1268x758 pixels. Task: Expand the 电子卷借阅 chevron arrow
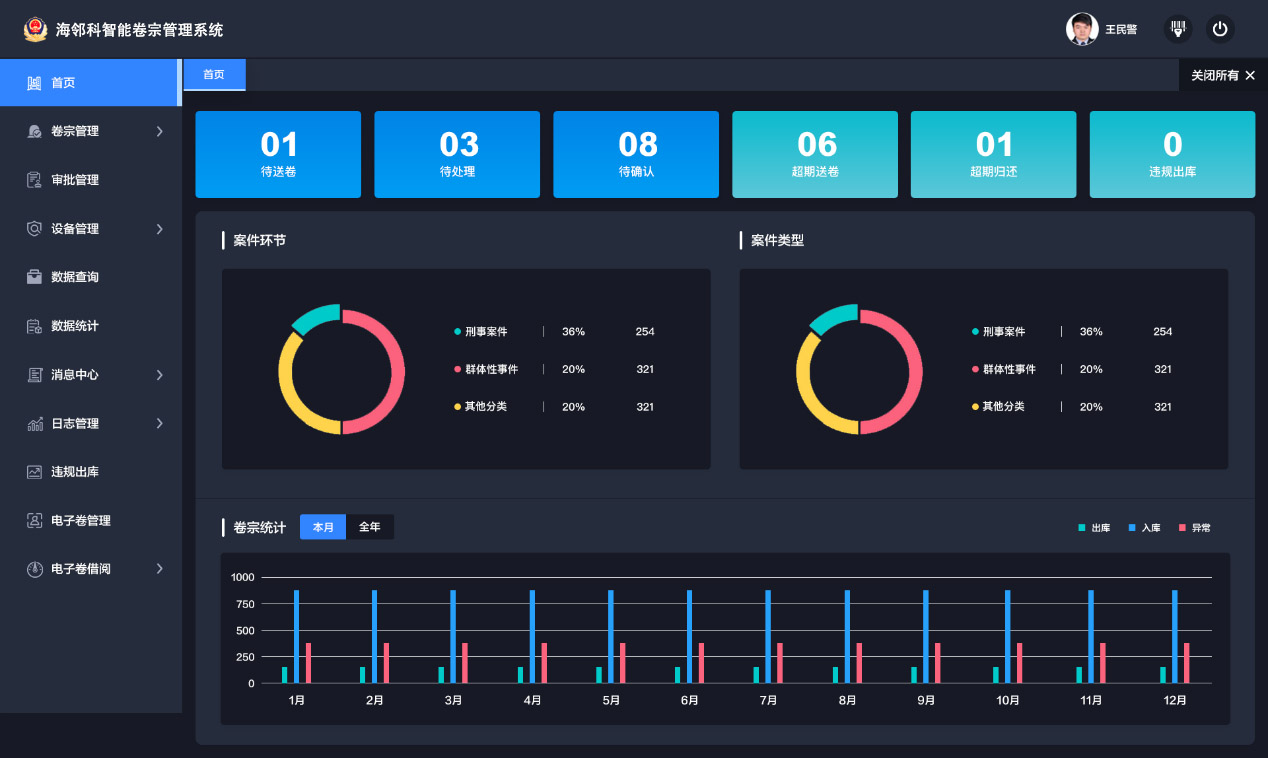(x=160, y=569)
